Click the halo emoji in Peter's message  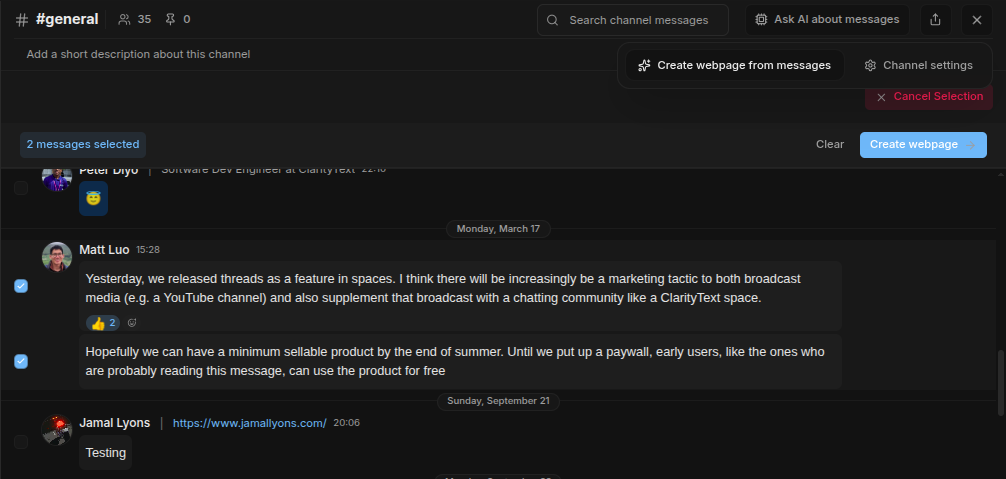94,199
